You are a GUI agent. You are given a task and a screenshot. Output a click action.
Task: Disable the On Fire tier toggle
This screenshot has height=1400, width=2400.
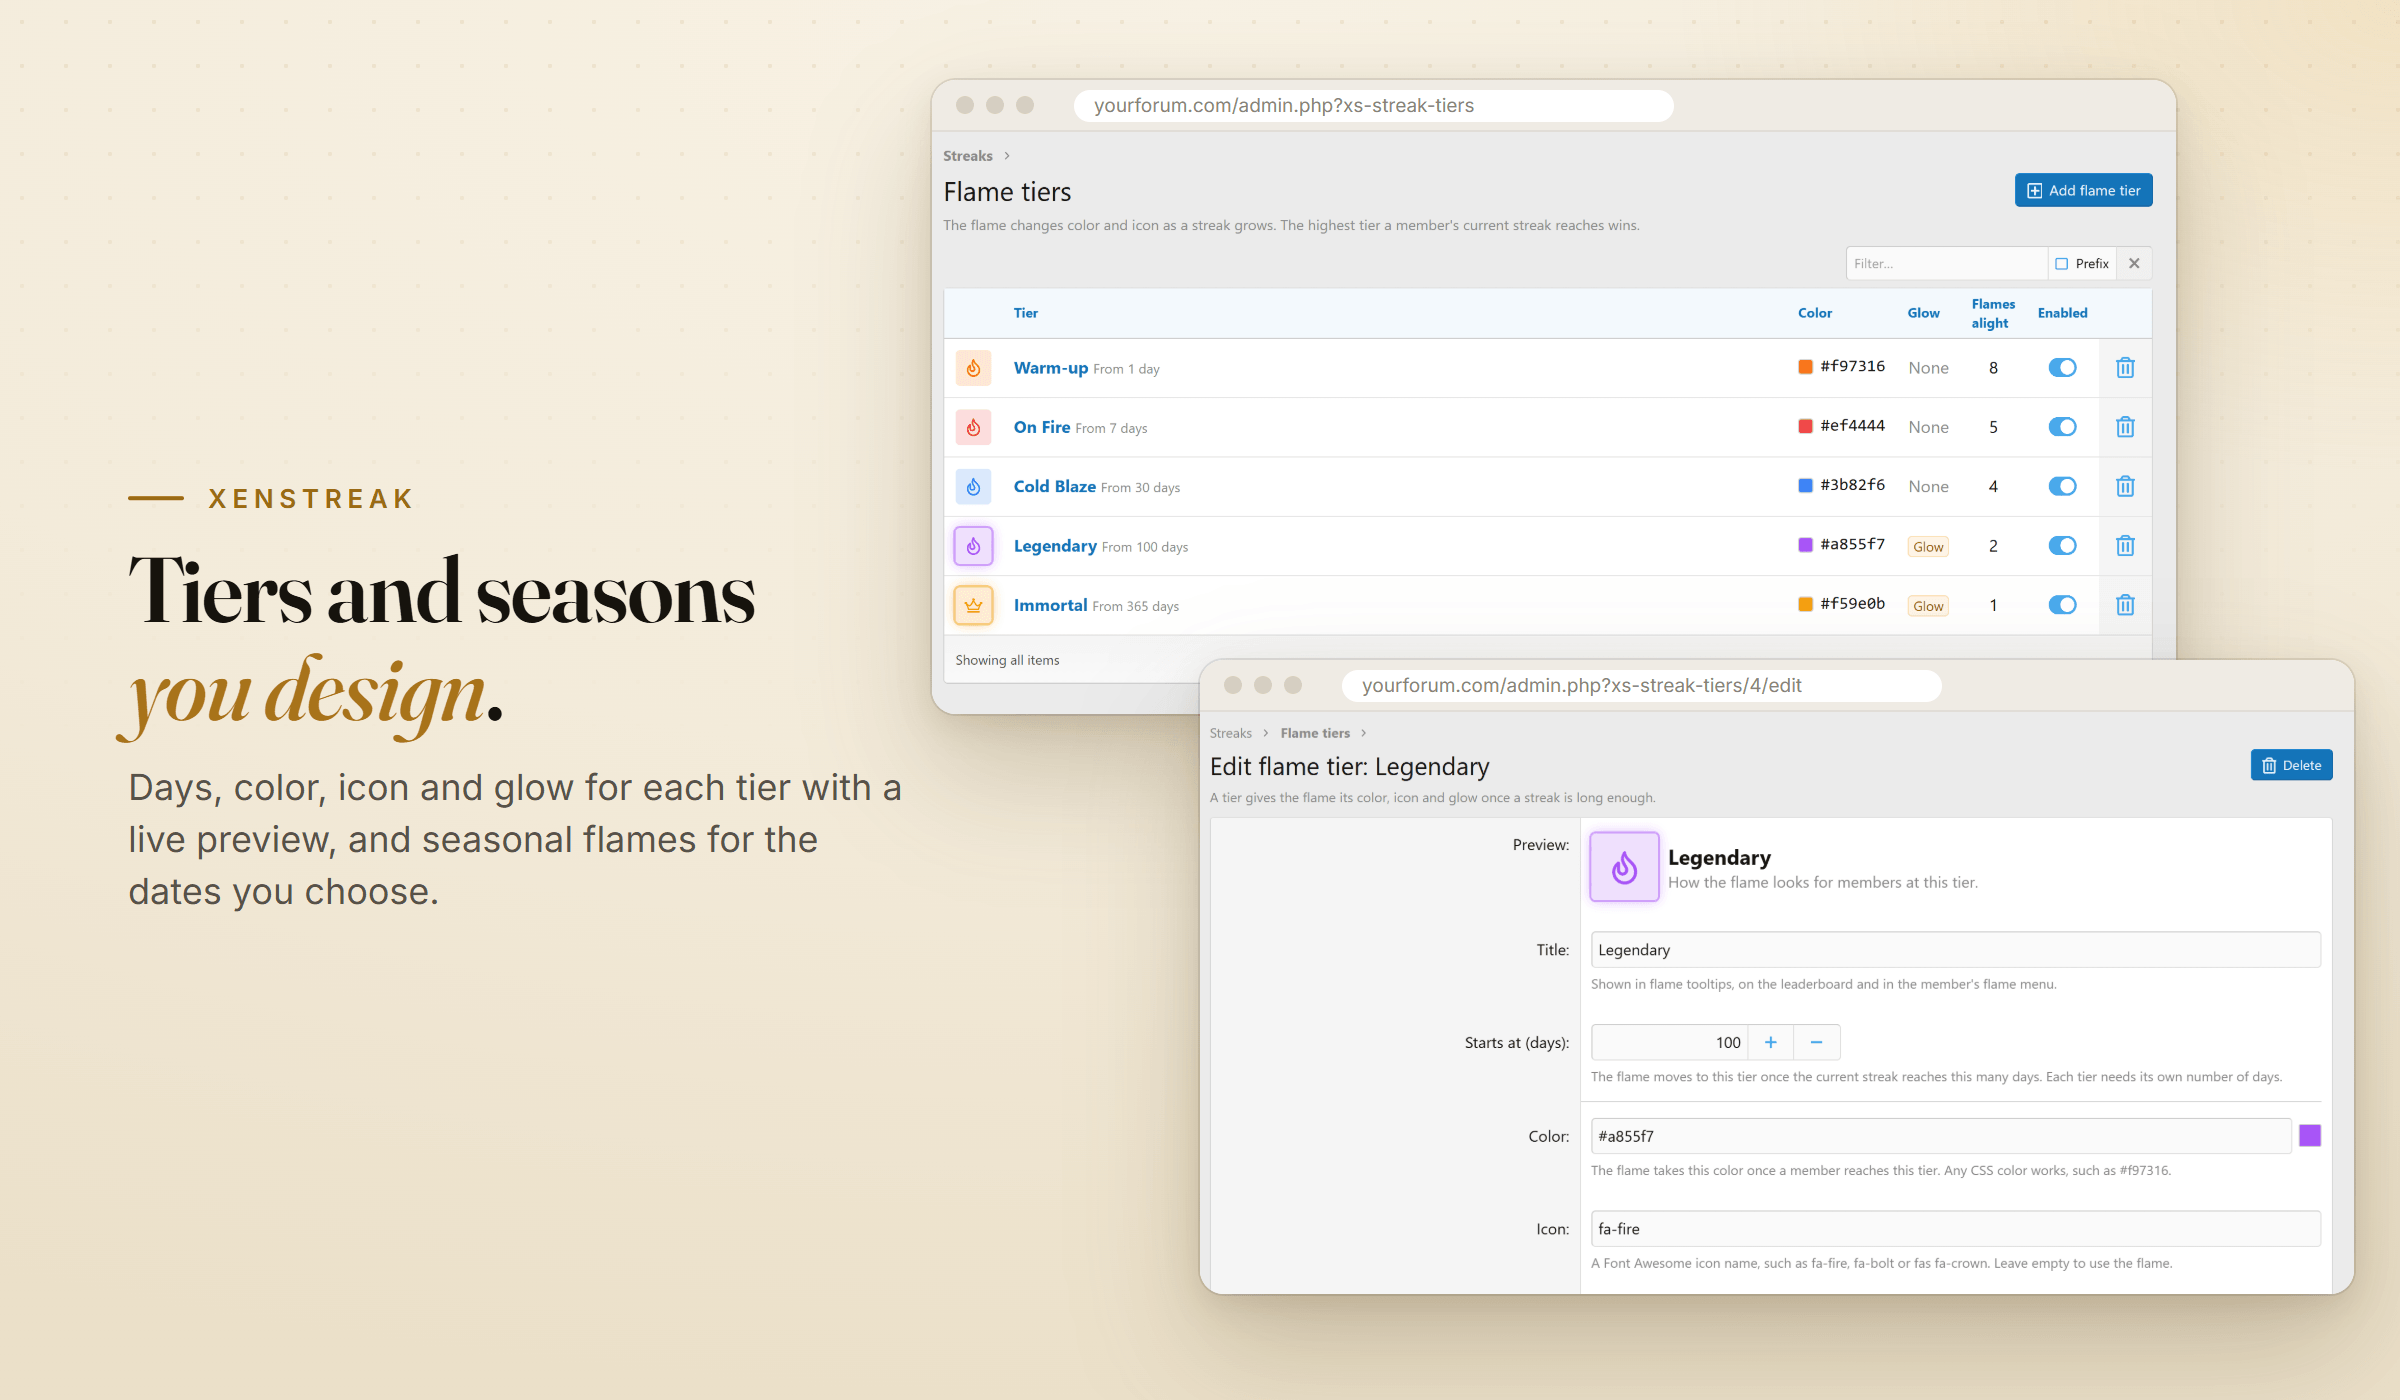tap(2062, 427)
